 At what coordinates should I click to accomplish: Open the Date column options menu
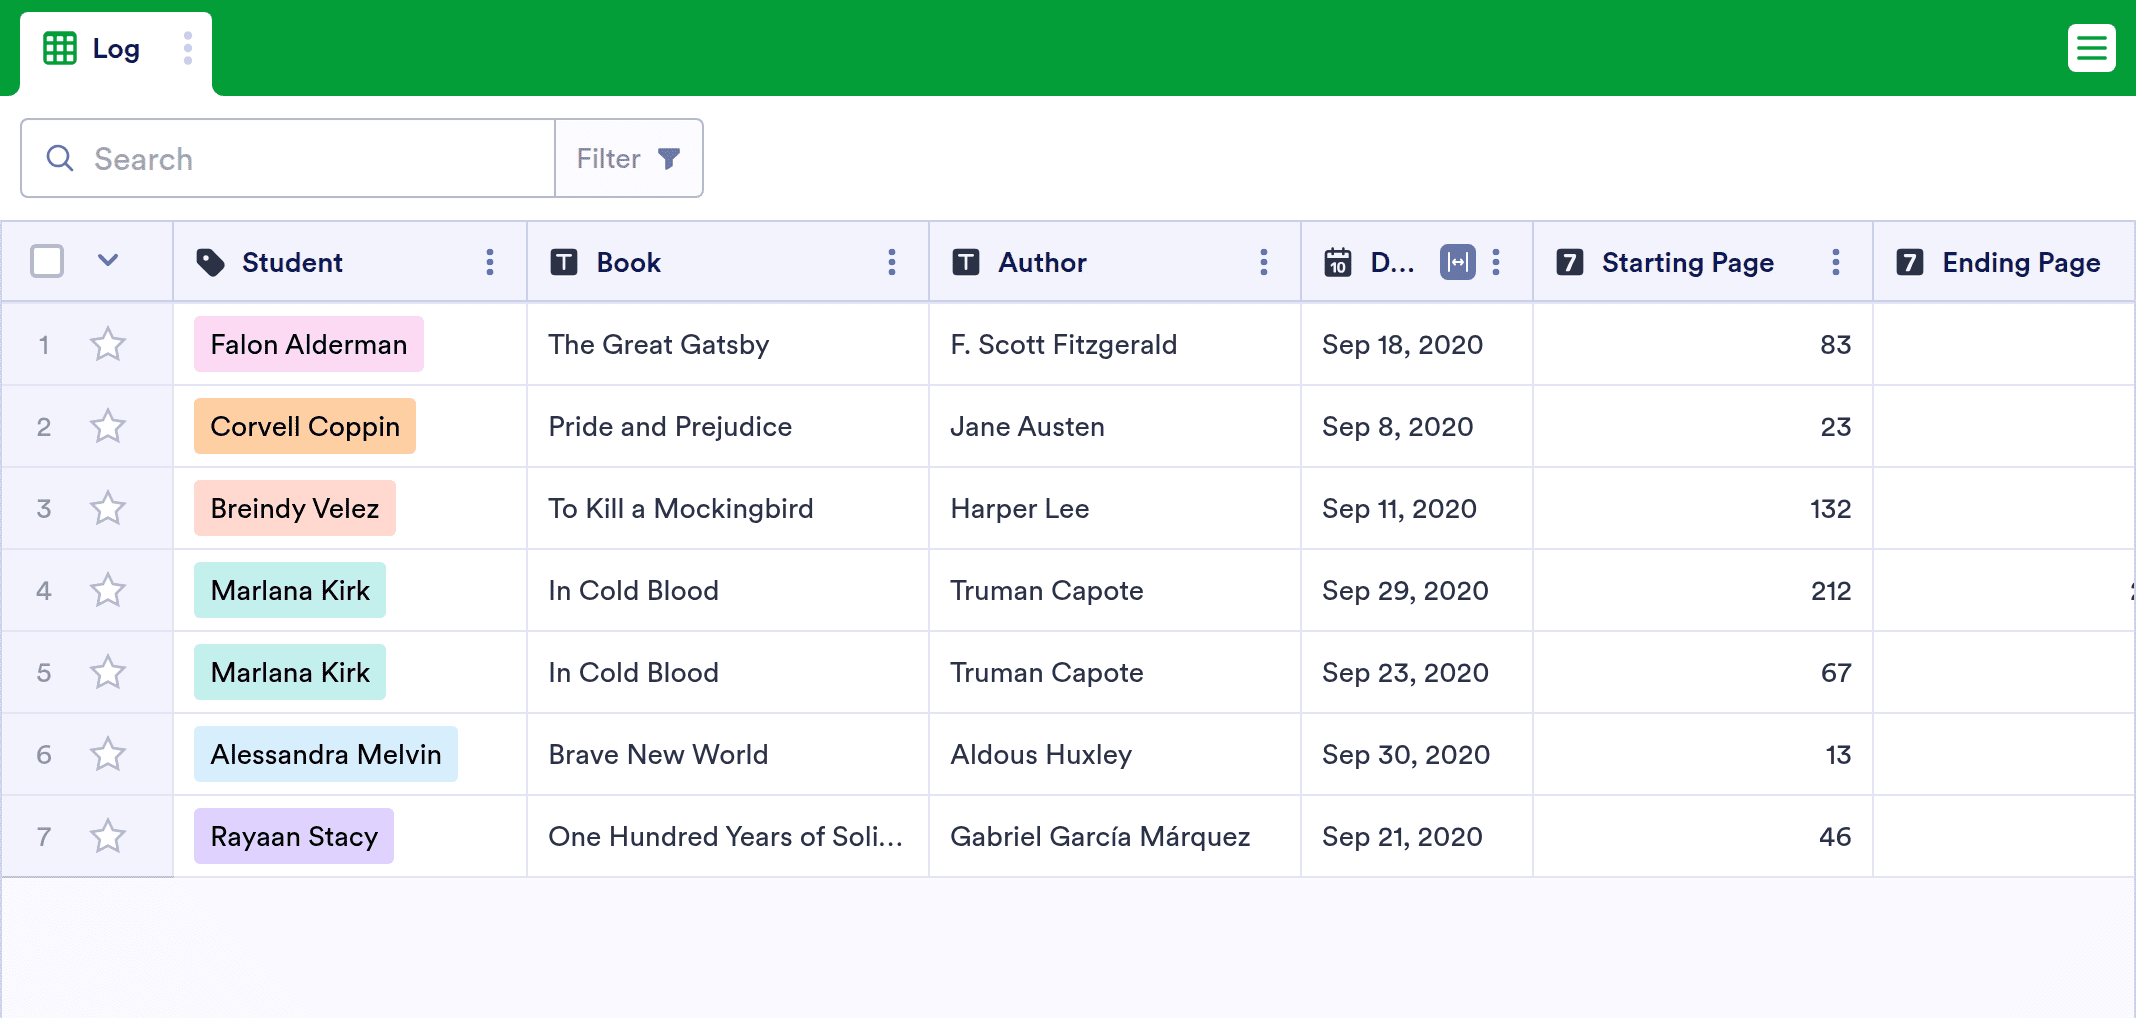point(1496,262)
